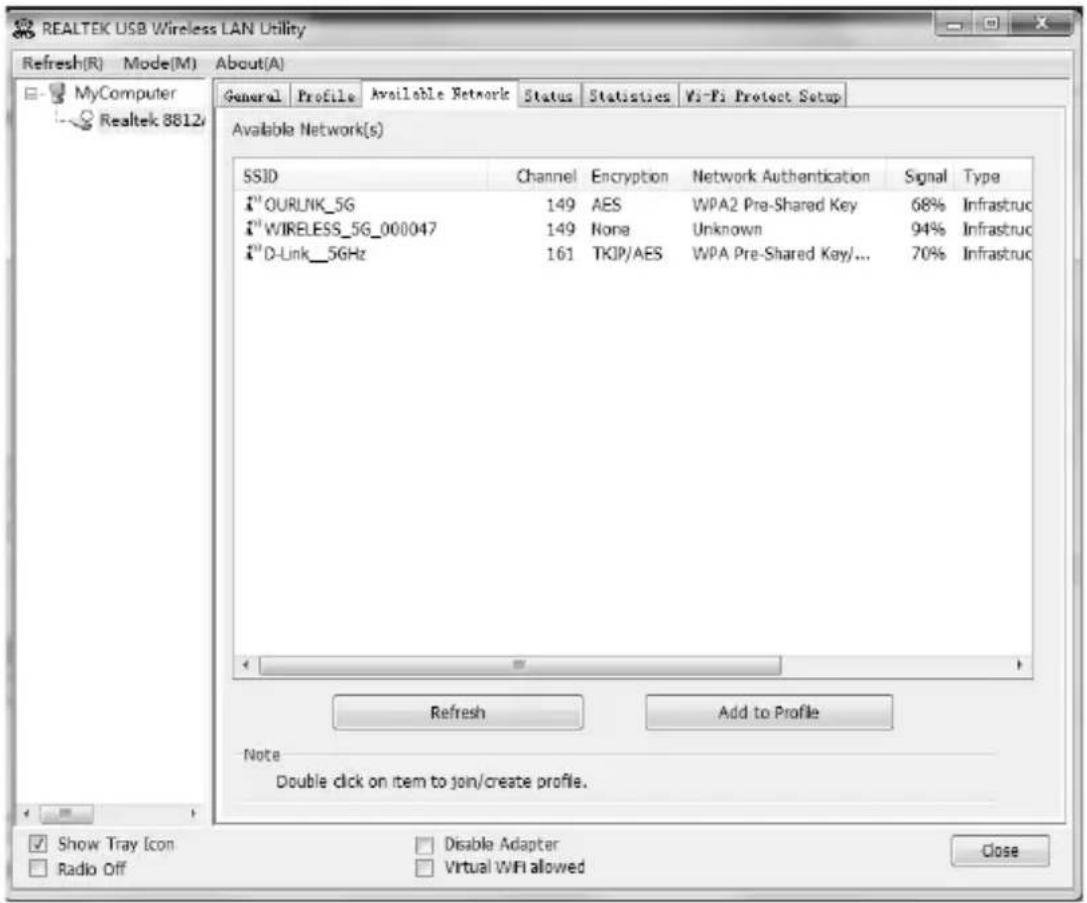Select the OURLINK_5G network row
This screenshot has width=1087, height=903.
[633, 204]
